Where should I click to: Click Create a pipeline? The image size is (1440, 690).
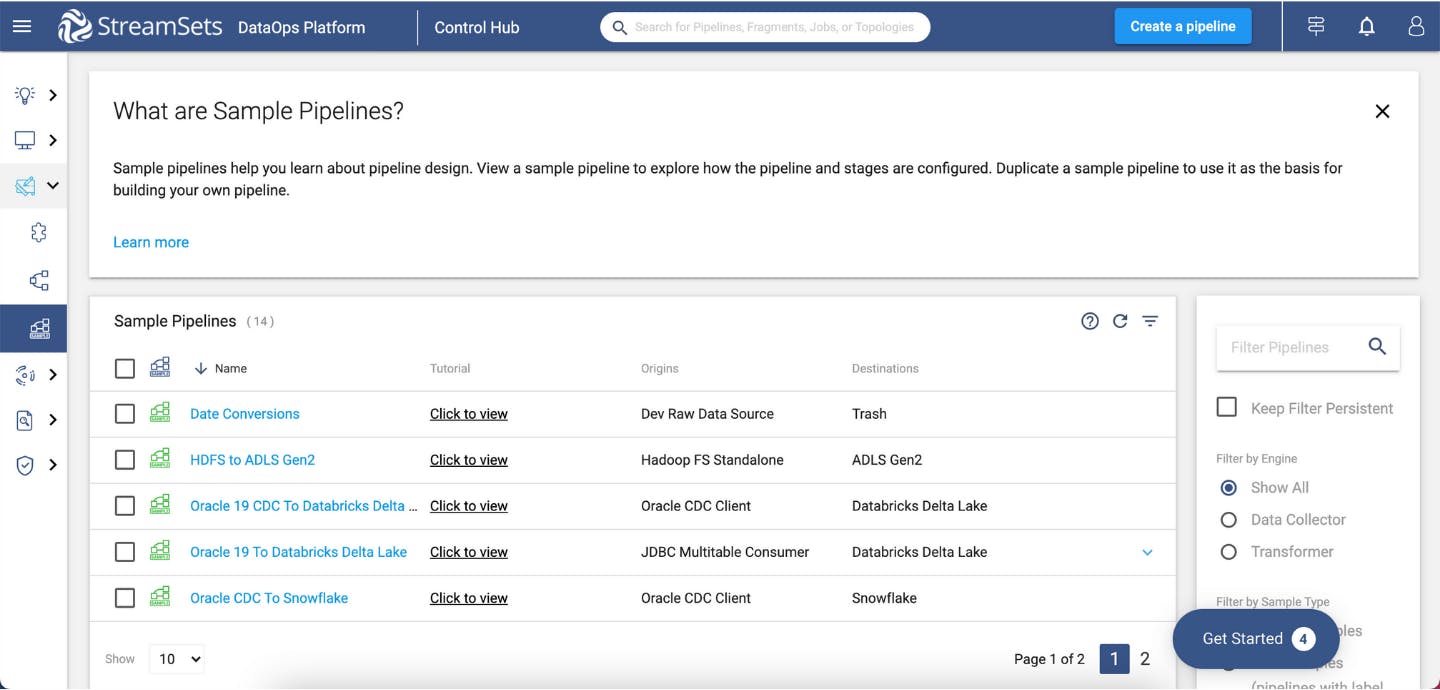pyautogui.click(x=1182, y=26)
